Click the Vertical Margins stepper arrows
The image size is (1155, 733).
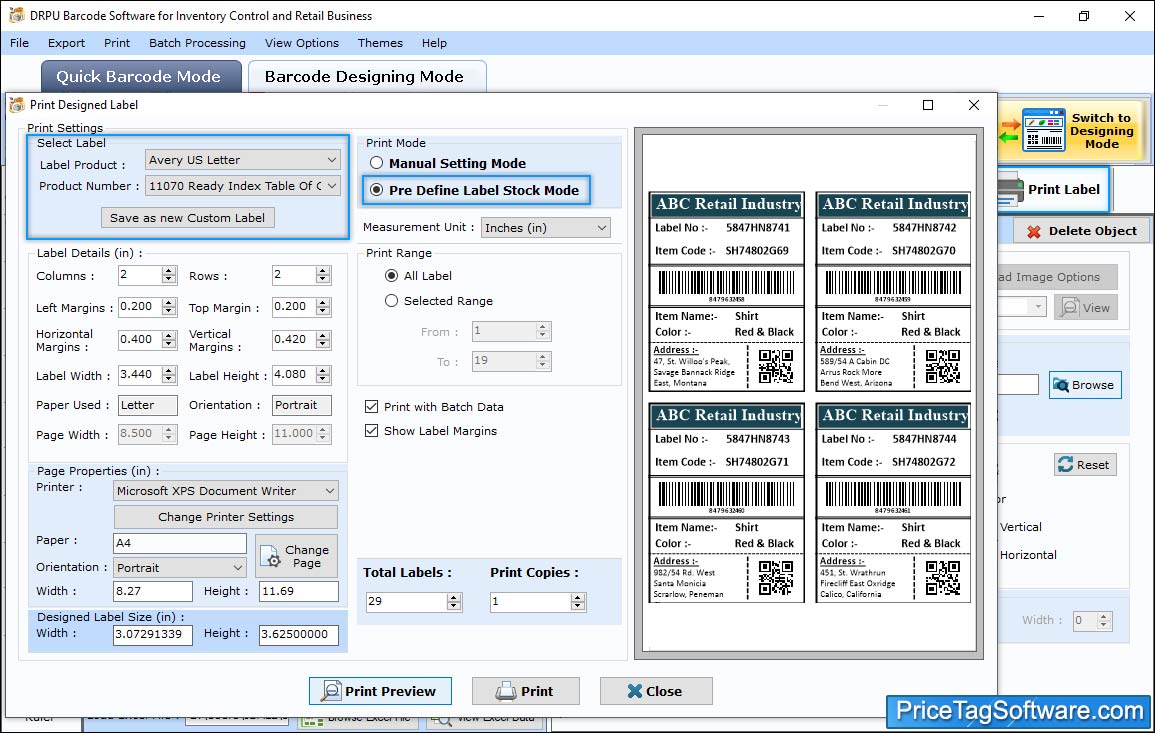click(323, 340)
